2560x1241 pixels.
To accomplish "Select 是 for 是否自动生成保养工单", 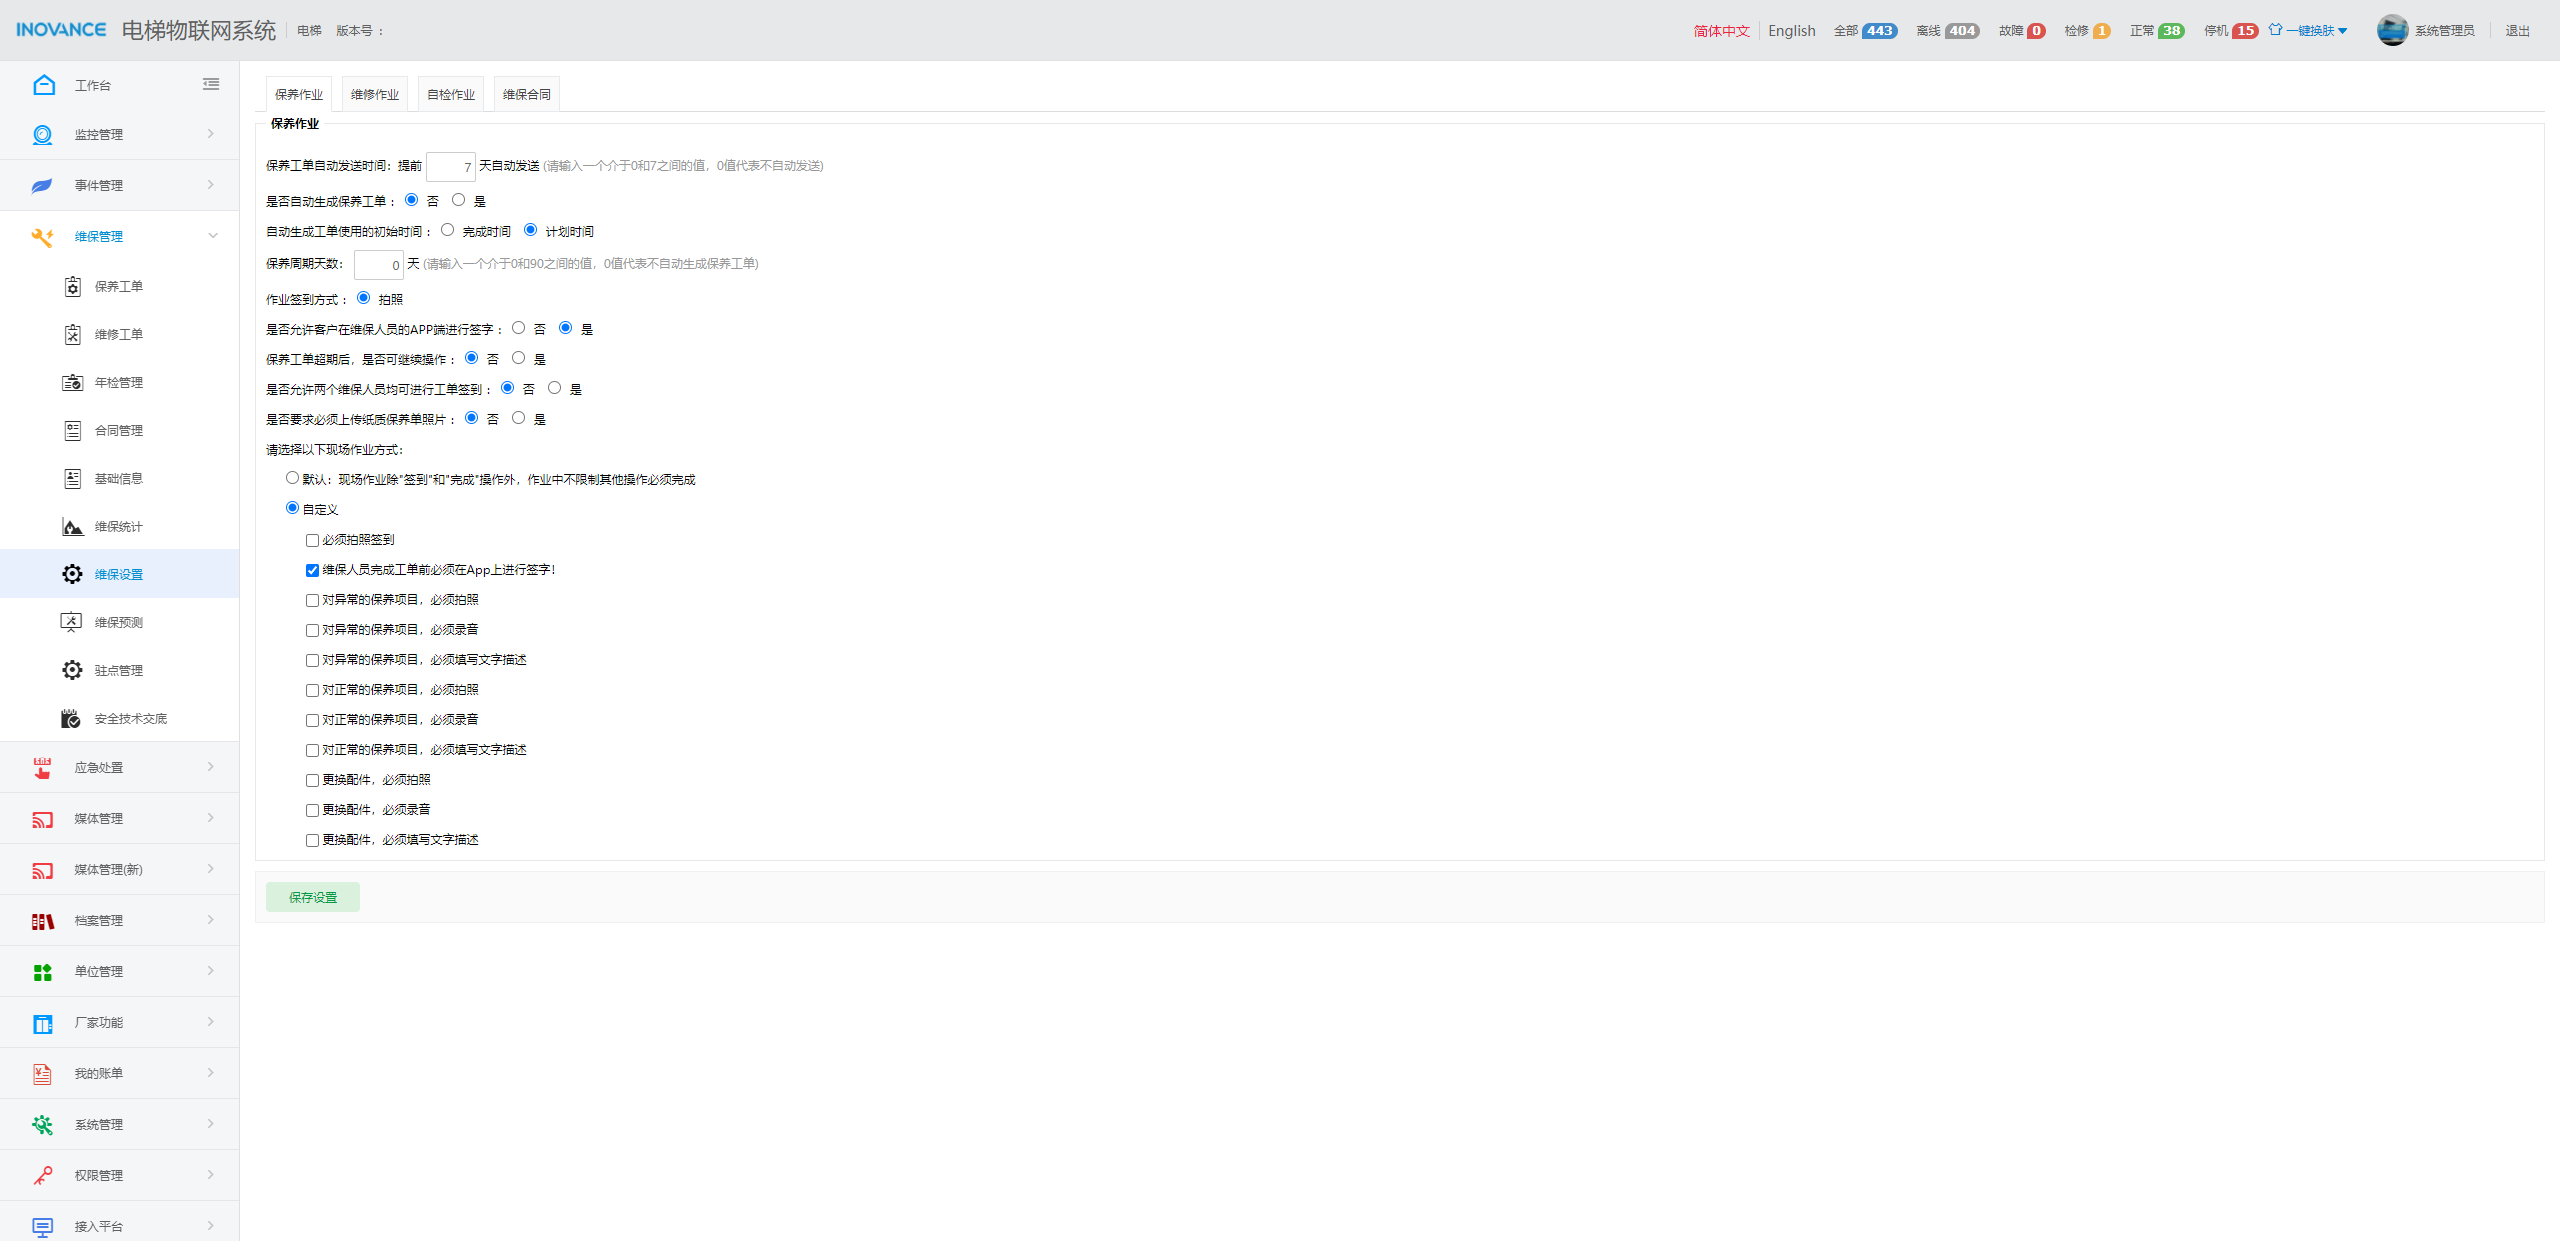I will click(458, 200).
